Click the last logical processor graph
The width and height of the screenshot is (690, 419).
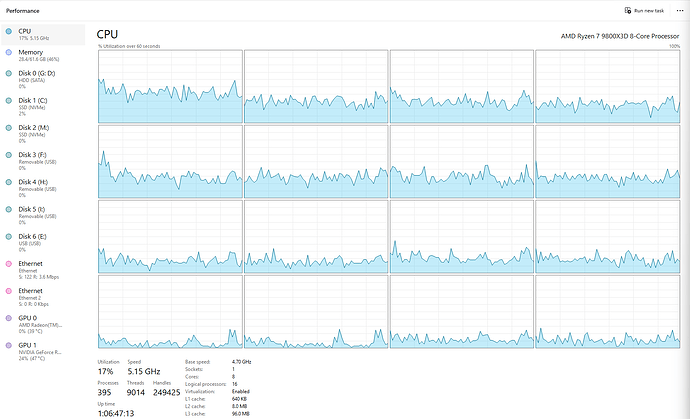coord(608,312)
